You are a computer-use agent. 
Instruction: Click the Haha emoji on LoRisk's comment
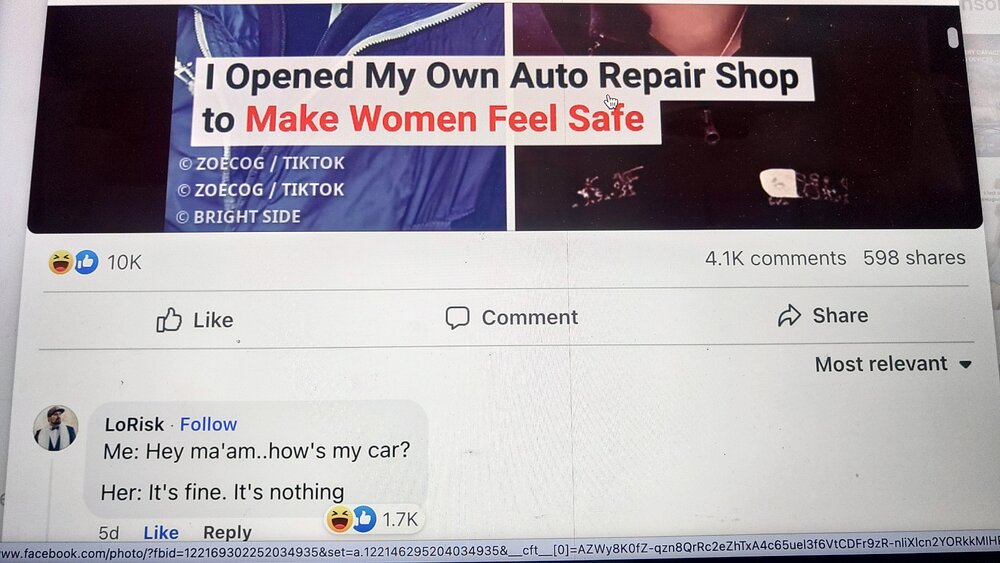[339, 519]
